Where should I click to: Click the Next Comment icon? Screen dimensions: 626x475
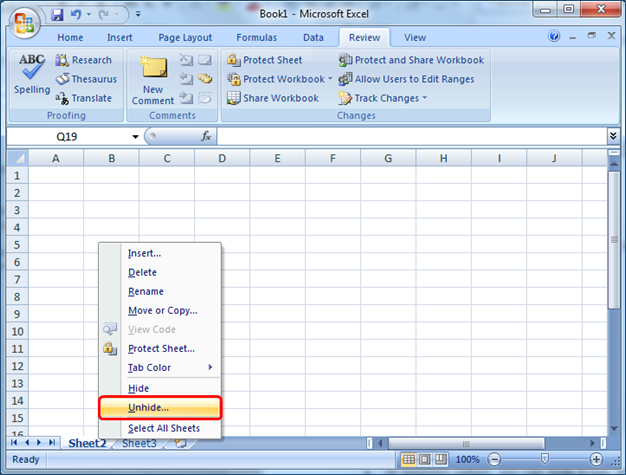pyautogui.click(x=186, y=98)
